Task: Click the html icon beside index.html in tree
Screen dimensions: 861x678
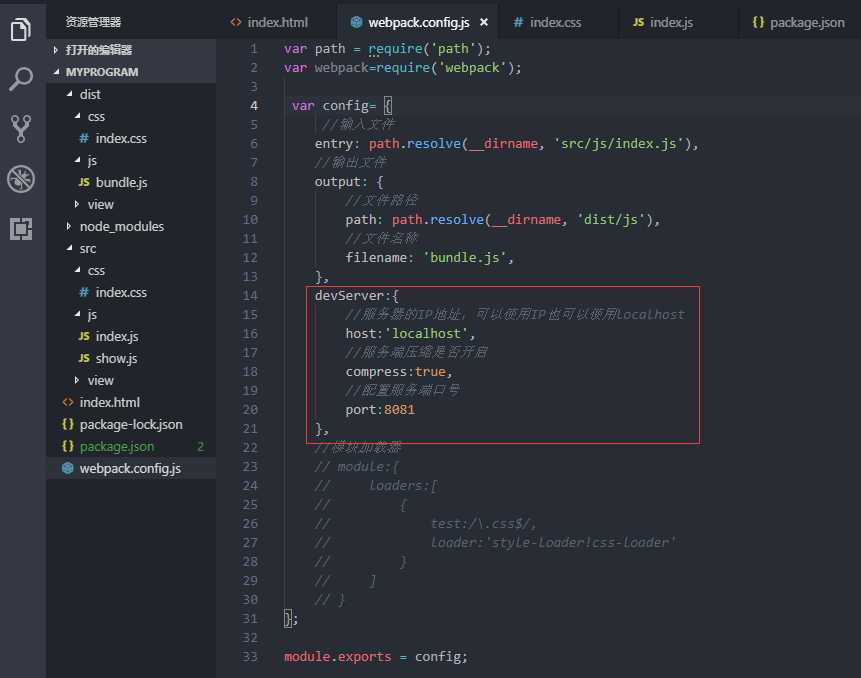Action: pos(68,402)
